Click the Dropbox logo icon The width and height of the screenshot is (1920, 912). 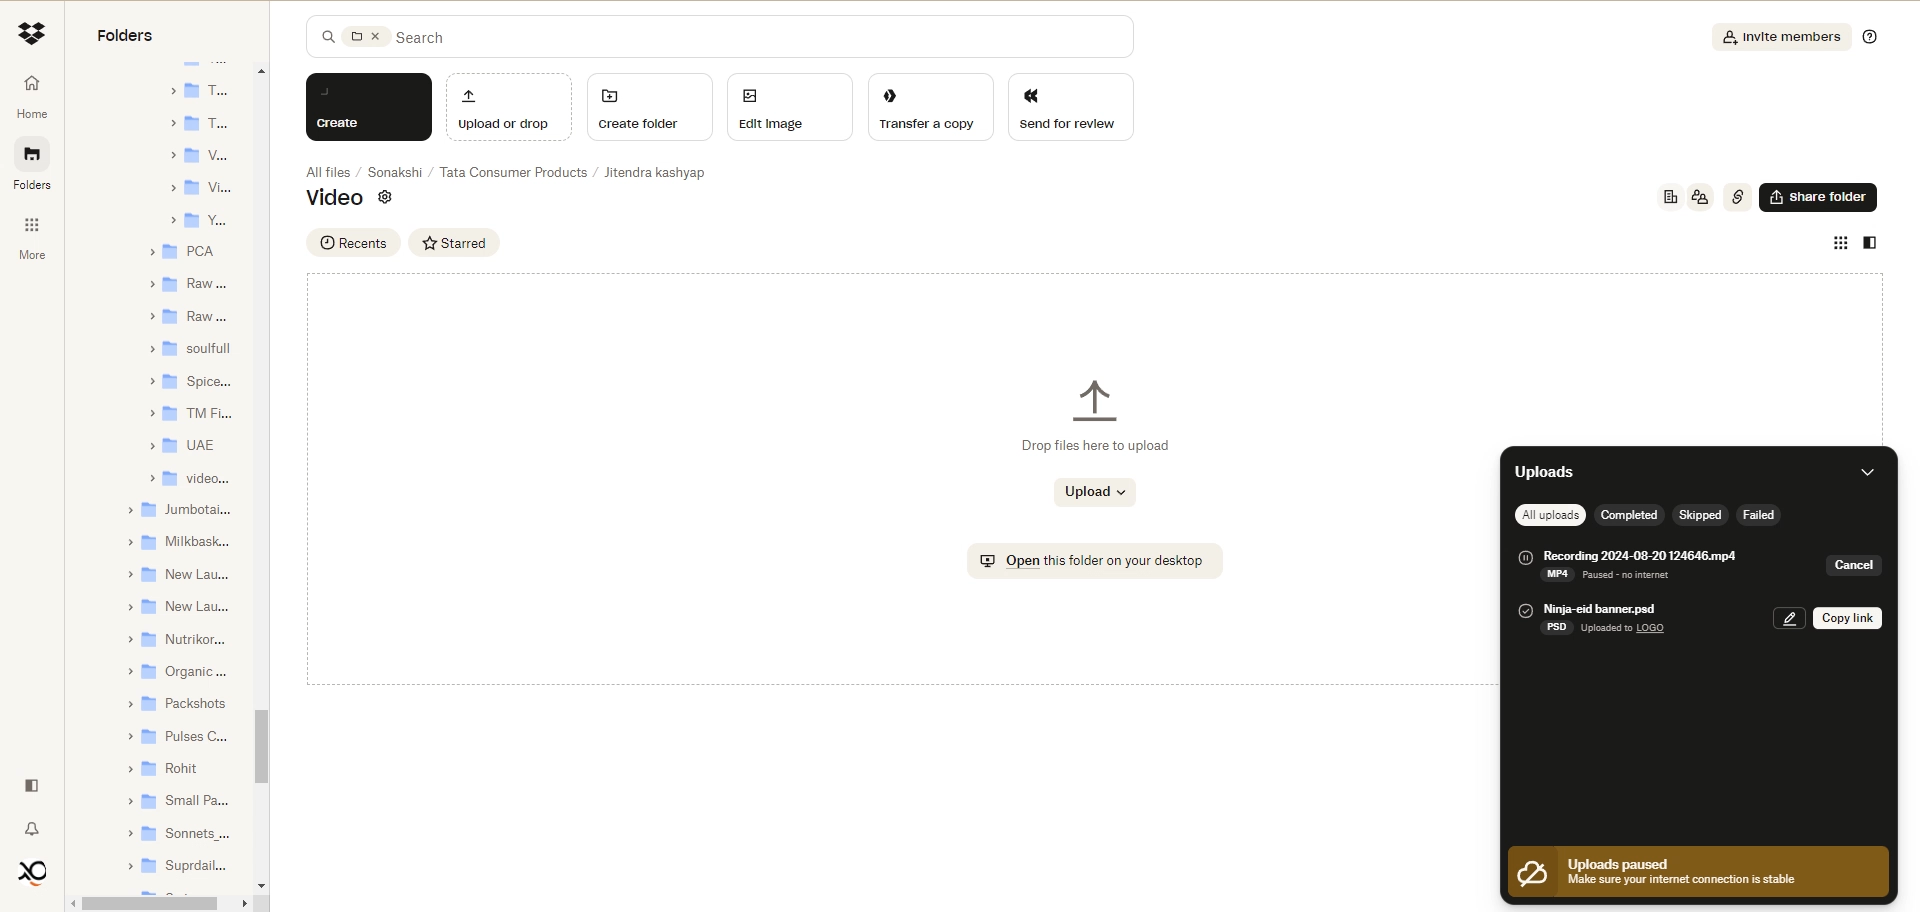(32, 34)
